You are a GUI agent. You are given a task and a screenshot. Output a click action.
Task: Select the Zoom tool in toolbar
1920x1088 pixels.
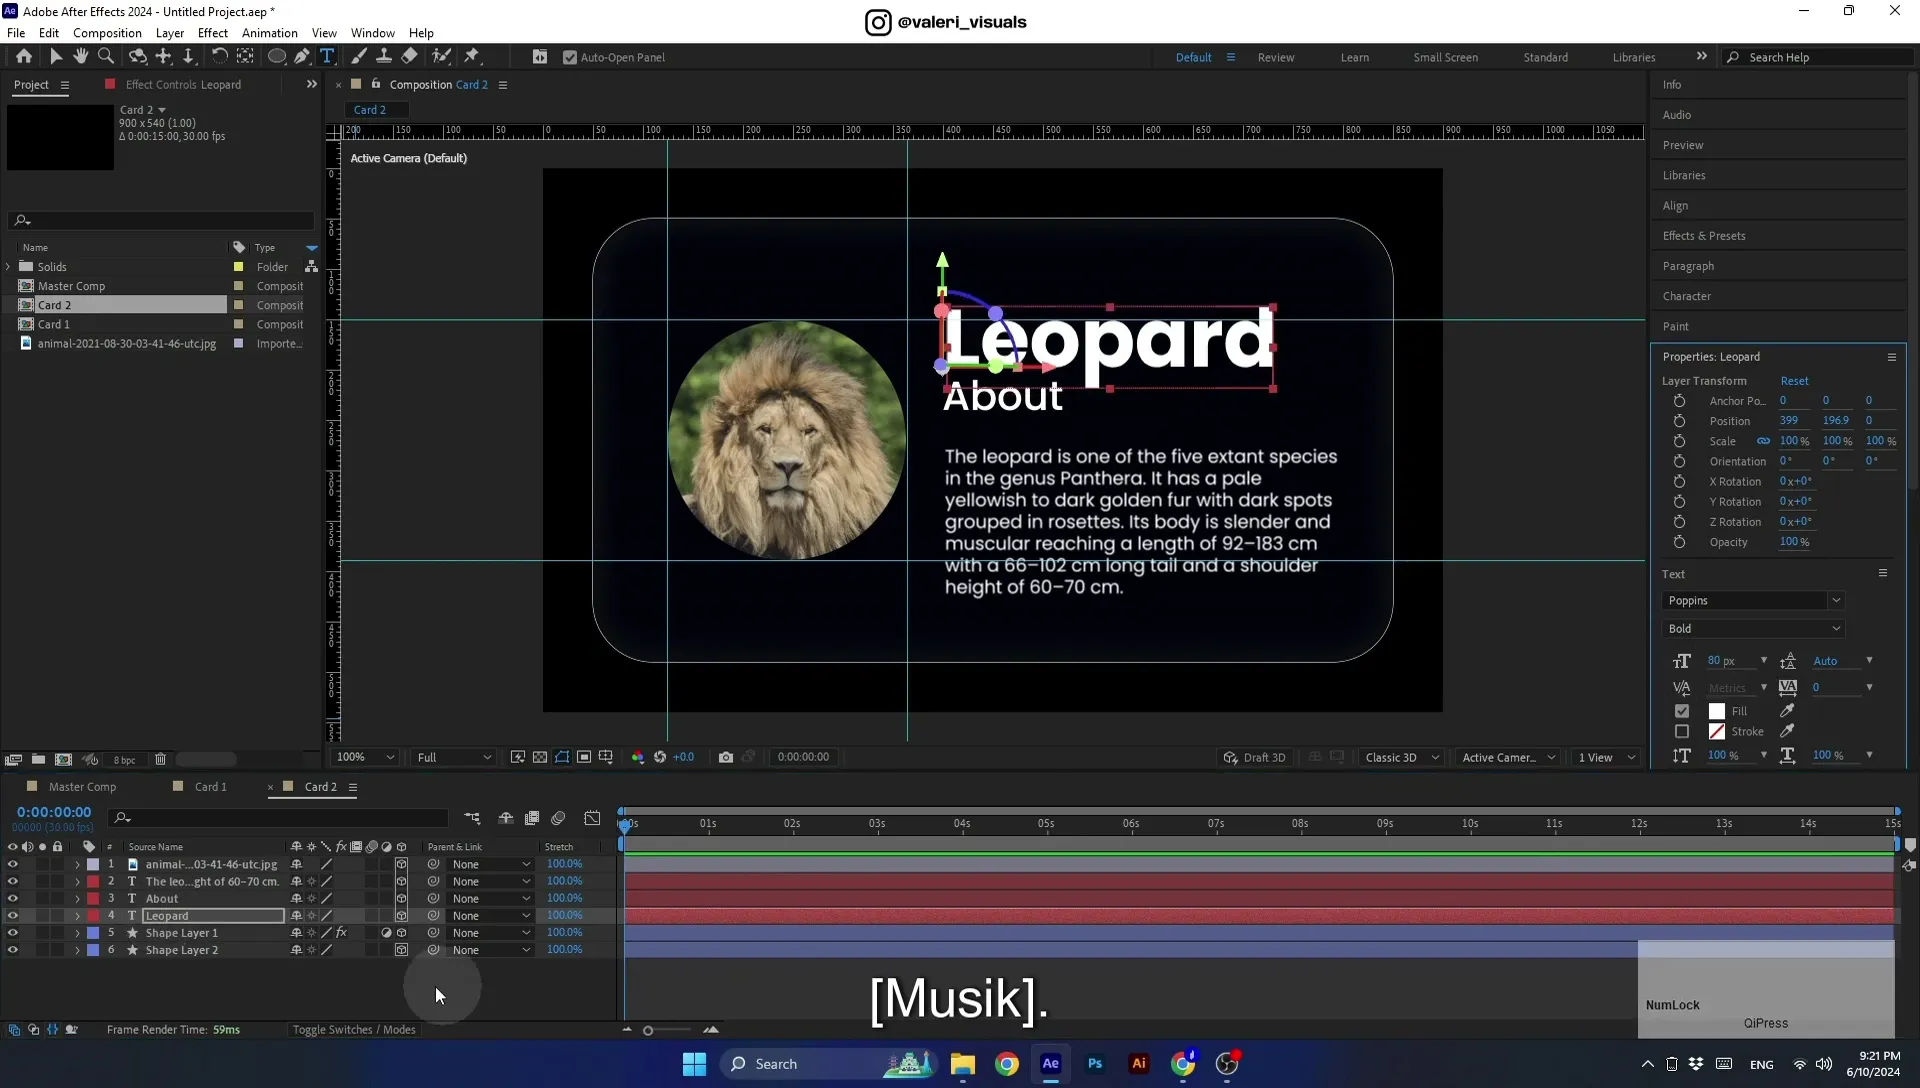point(106,57)
